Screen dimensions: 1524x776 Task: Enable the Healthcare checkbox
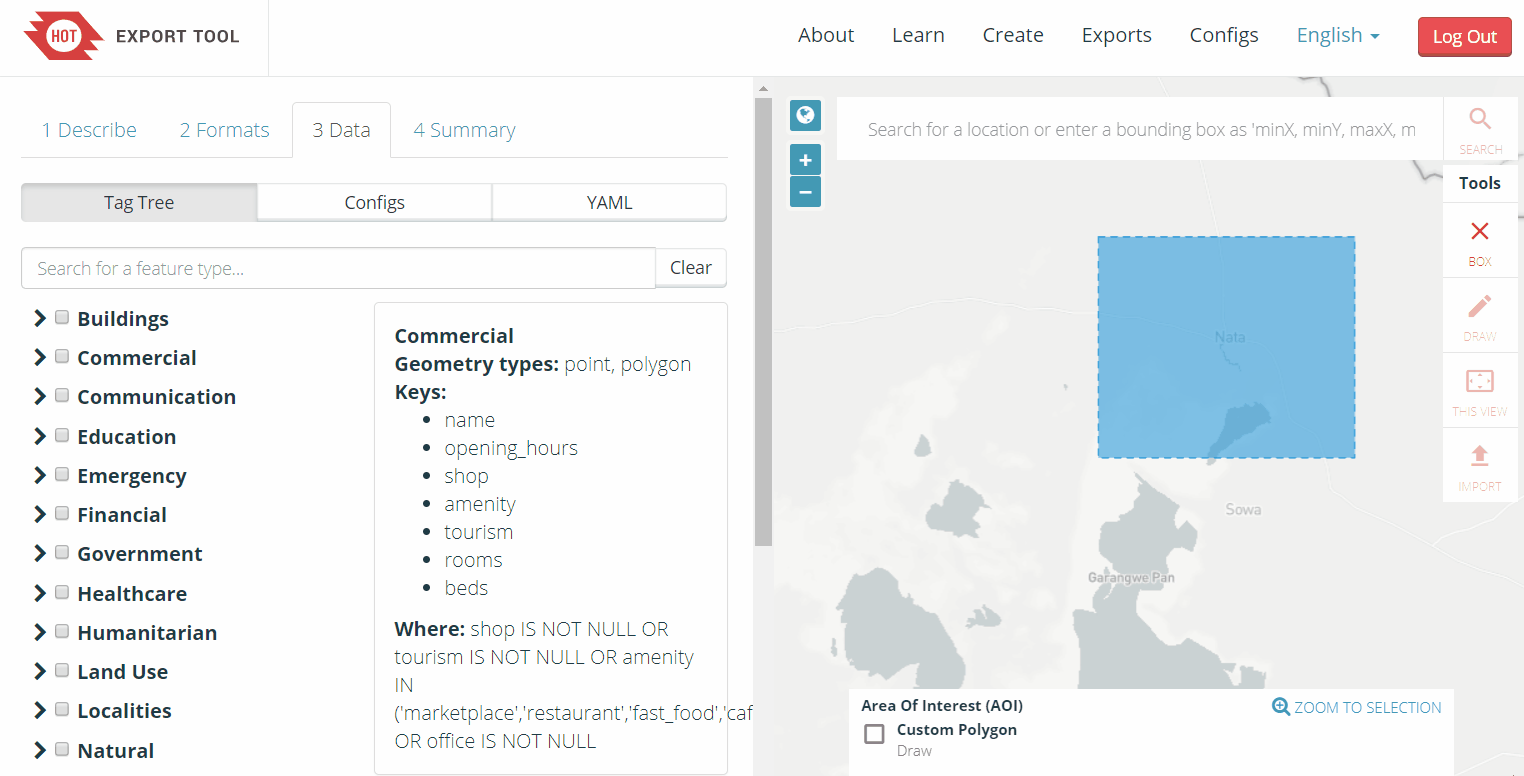click(x=62, y=593)
